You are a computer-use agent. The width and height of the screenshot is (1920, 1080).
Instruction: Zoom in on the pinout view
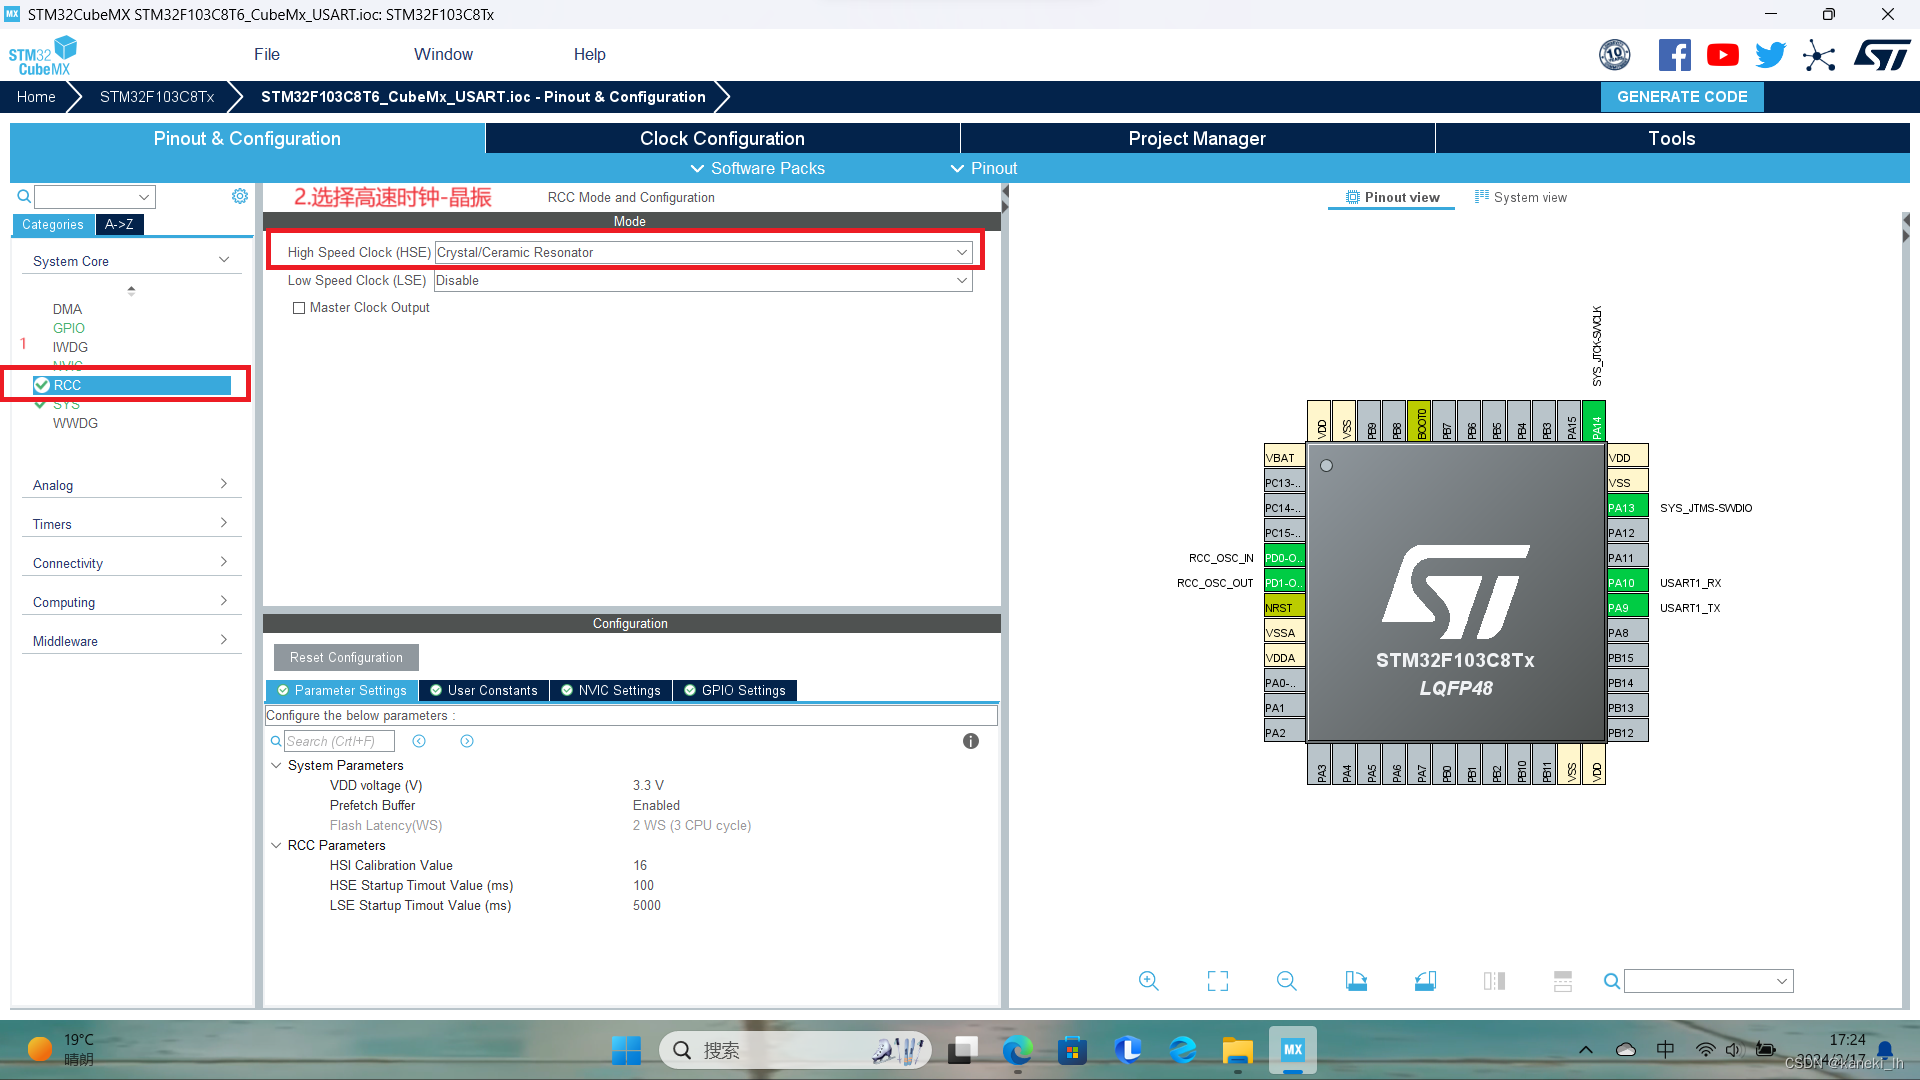[x=1148, y=981]
